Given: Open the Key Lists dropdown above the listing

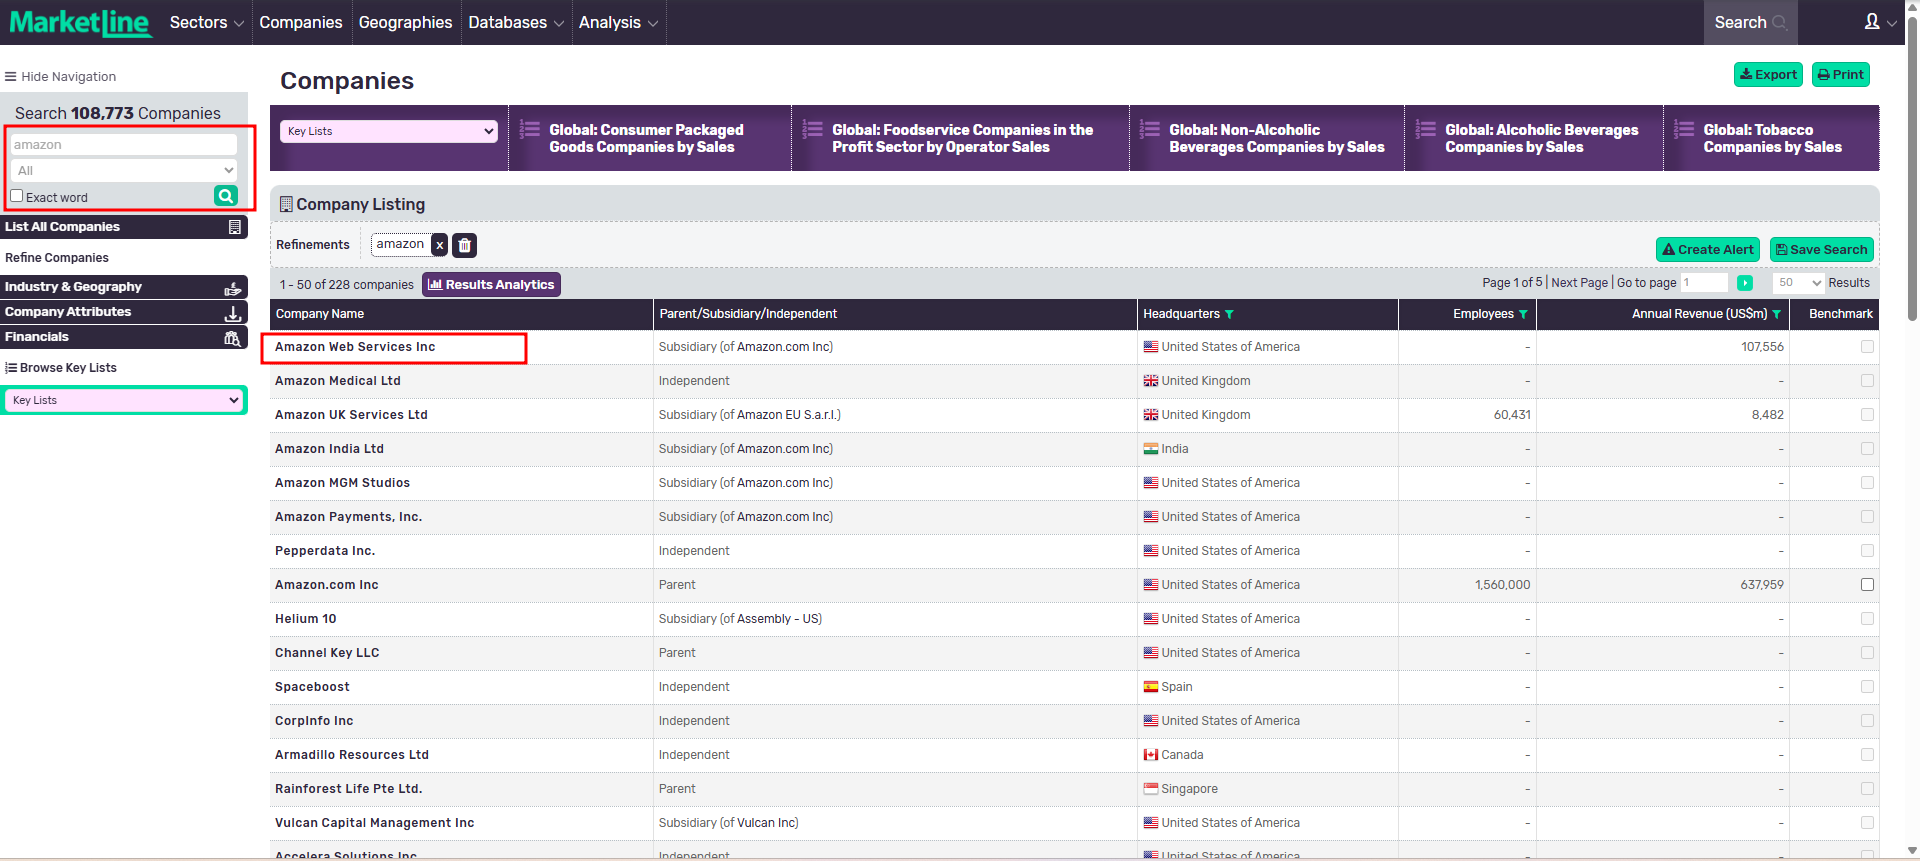Looking at the screenshot, I should (389, 131).
